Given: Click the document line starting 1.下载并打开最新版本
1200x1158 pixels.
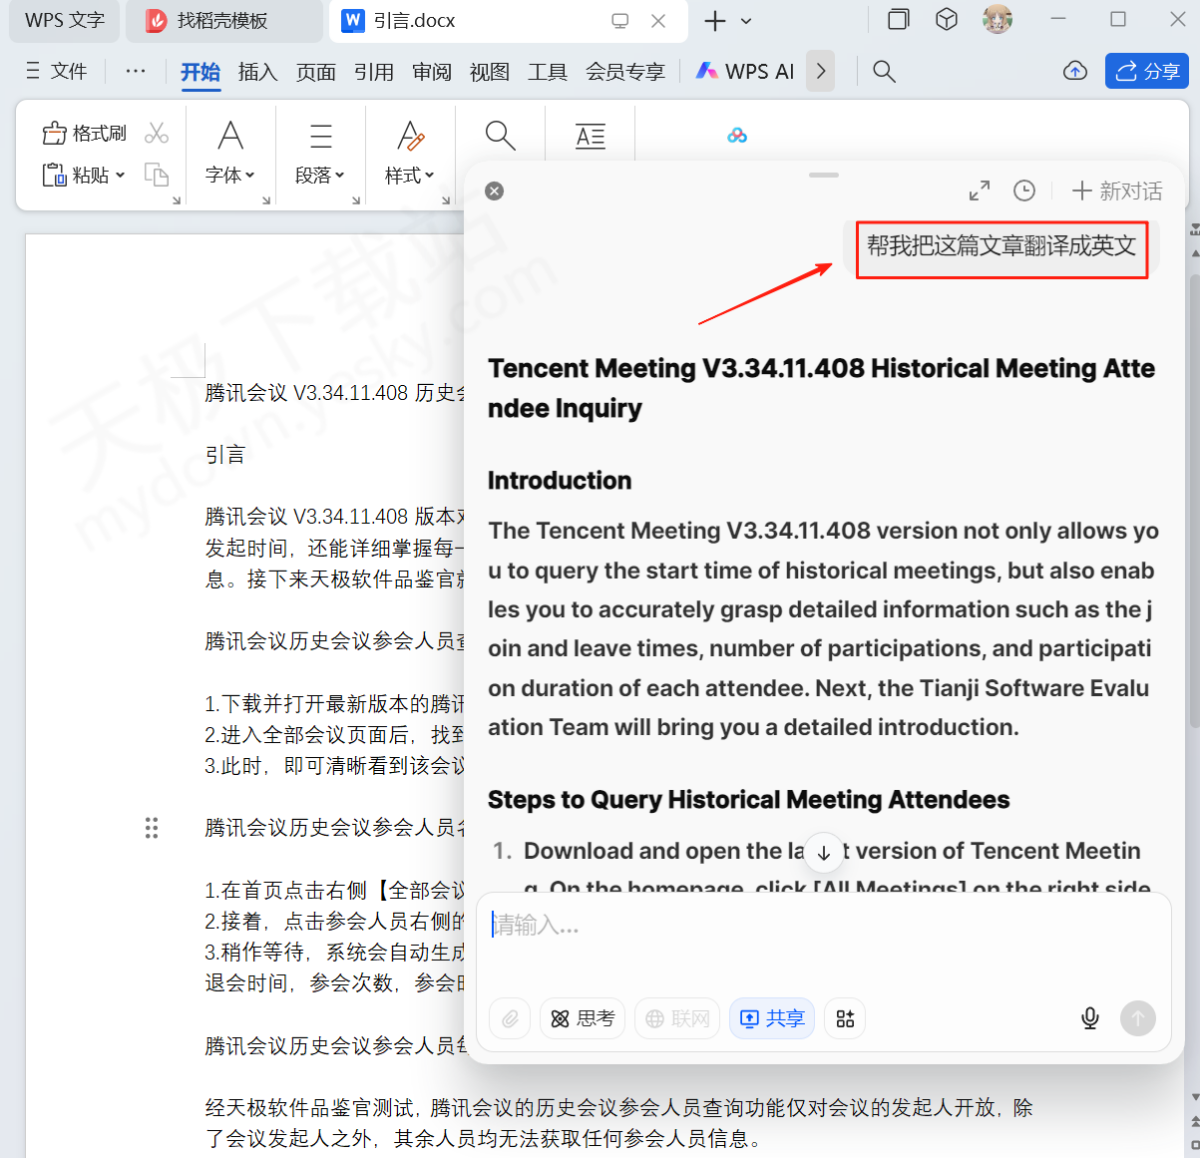Looking at the screenshot, I should 335,704.
